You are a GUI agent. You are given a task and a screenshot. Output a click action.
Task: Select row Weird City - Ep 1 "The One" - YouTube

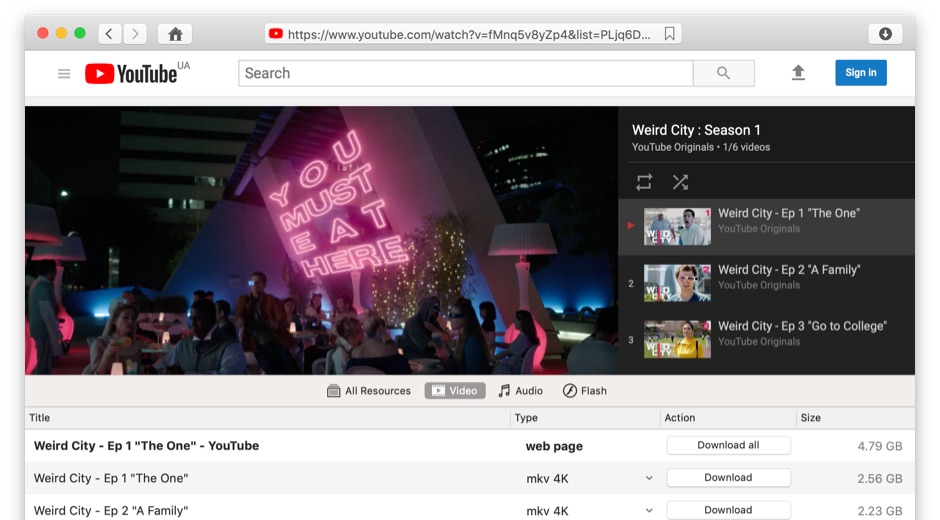tap(470, 446)
